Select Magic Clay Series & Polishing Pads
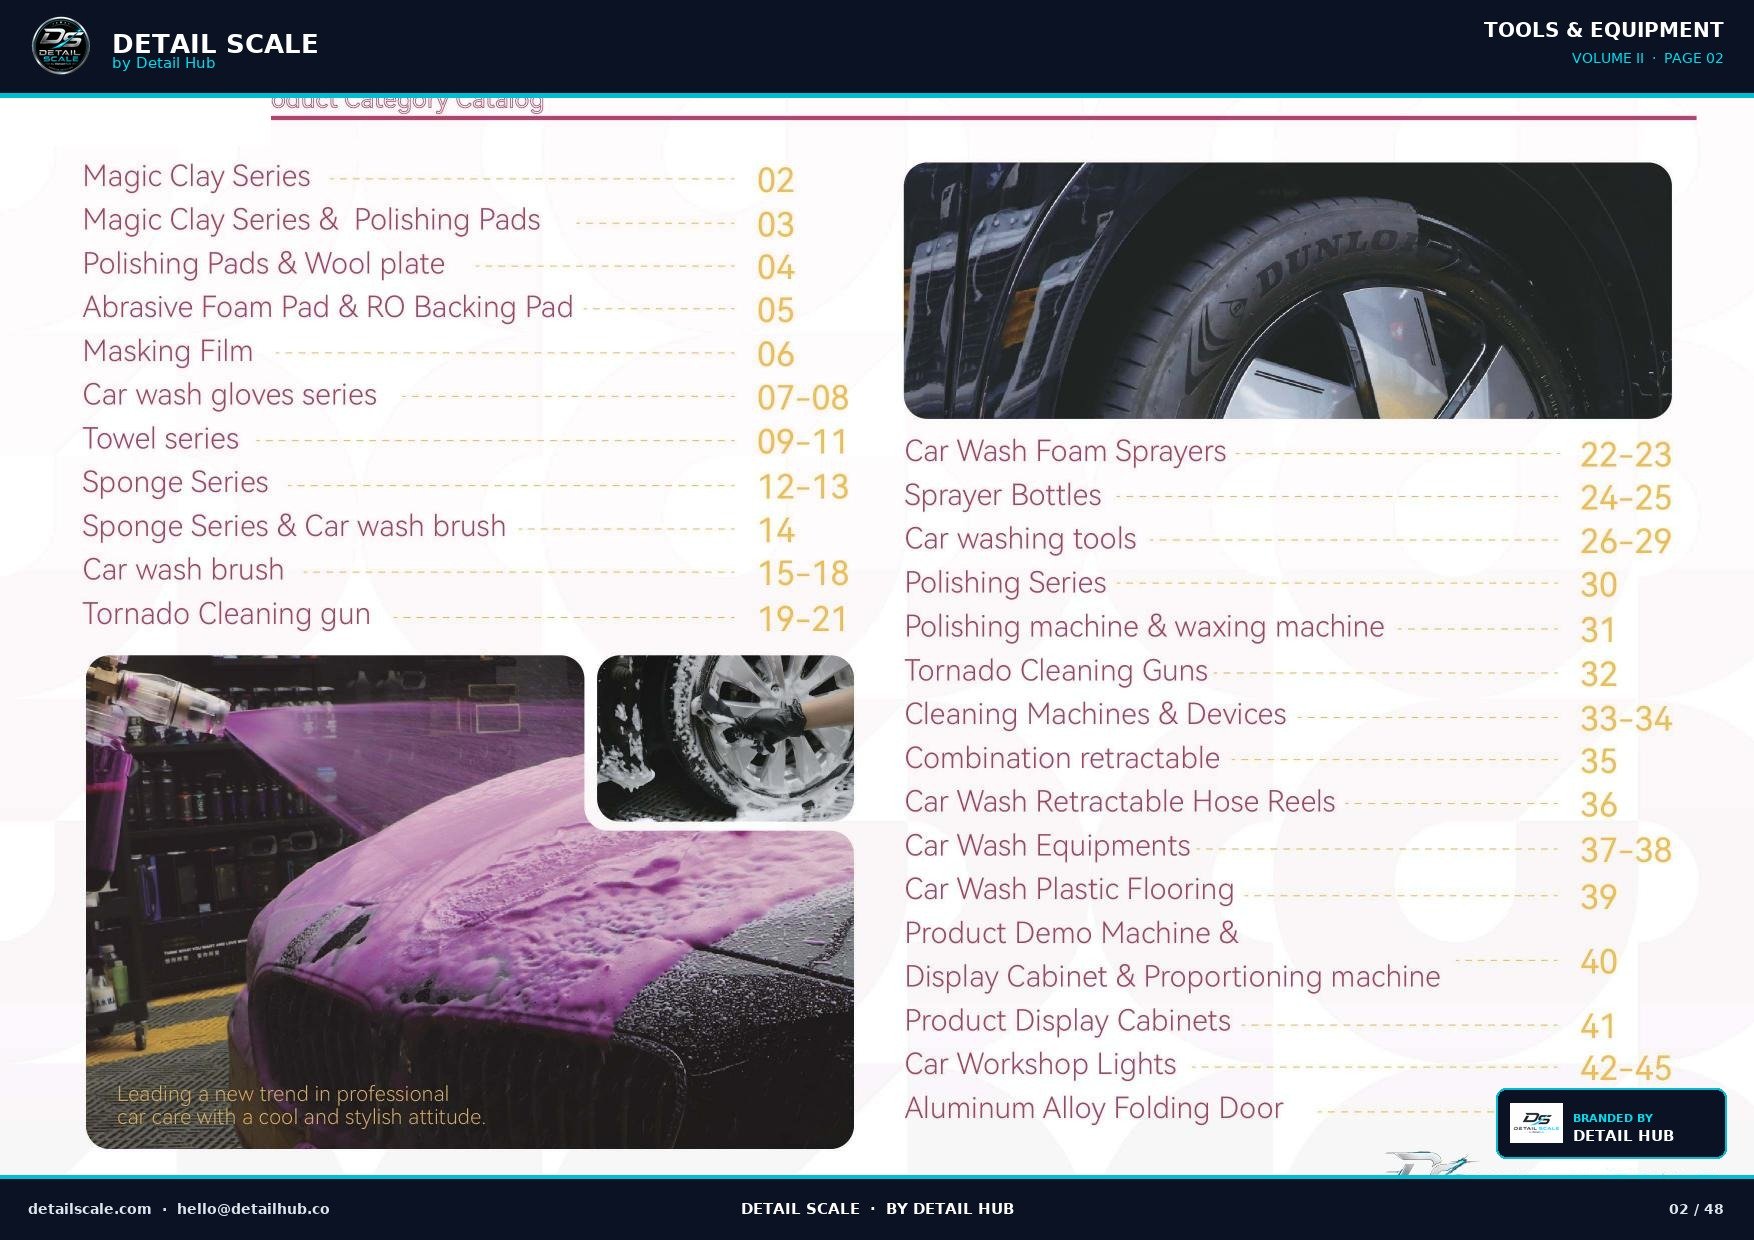This screenshot has width=1754, height=1240. pos(312,220)
